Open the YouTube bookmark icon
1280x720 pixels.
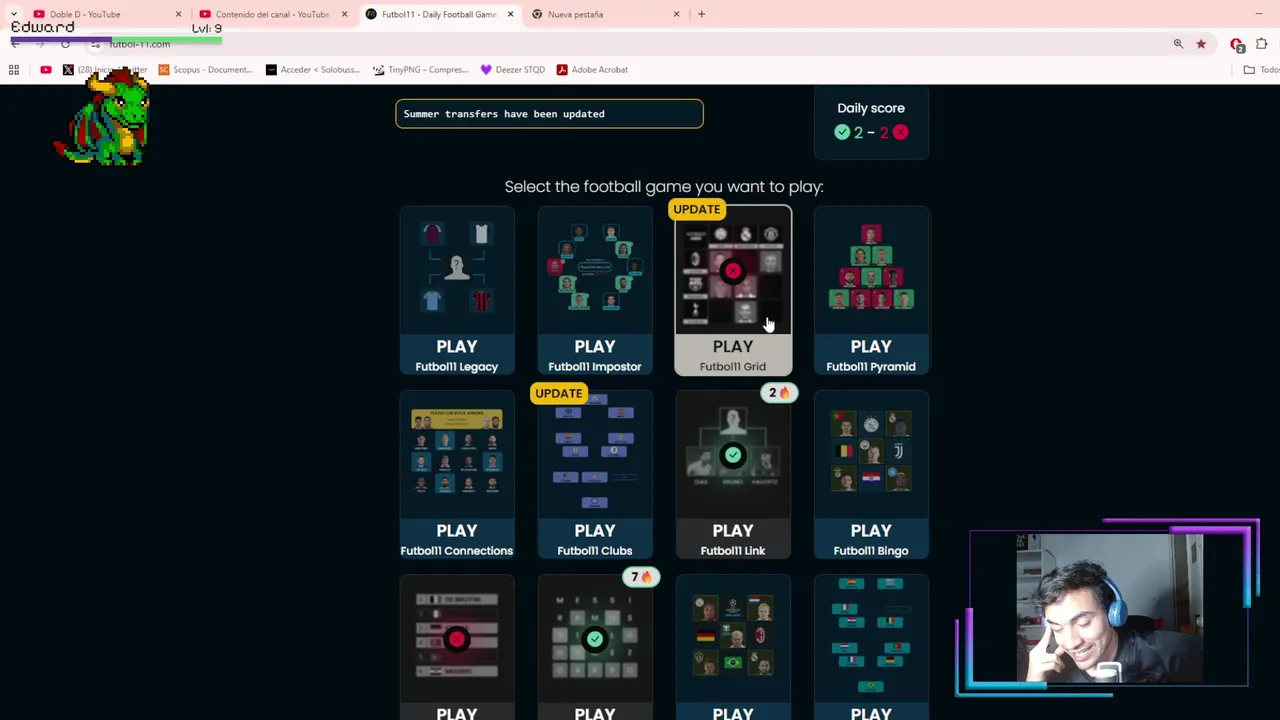pyautogui.click(x=46, y=70)
